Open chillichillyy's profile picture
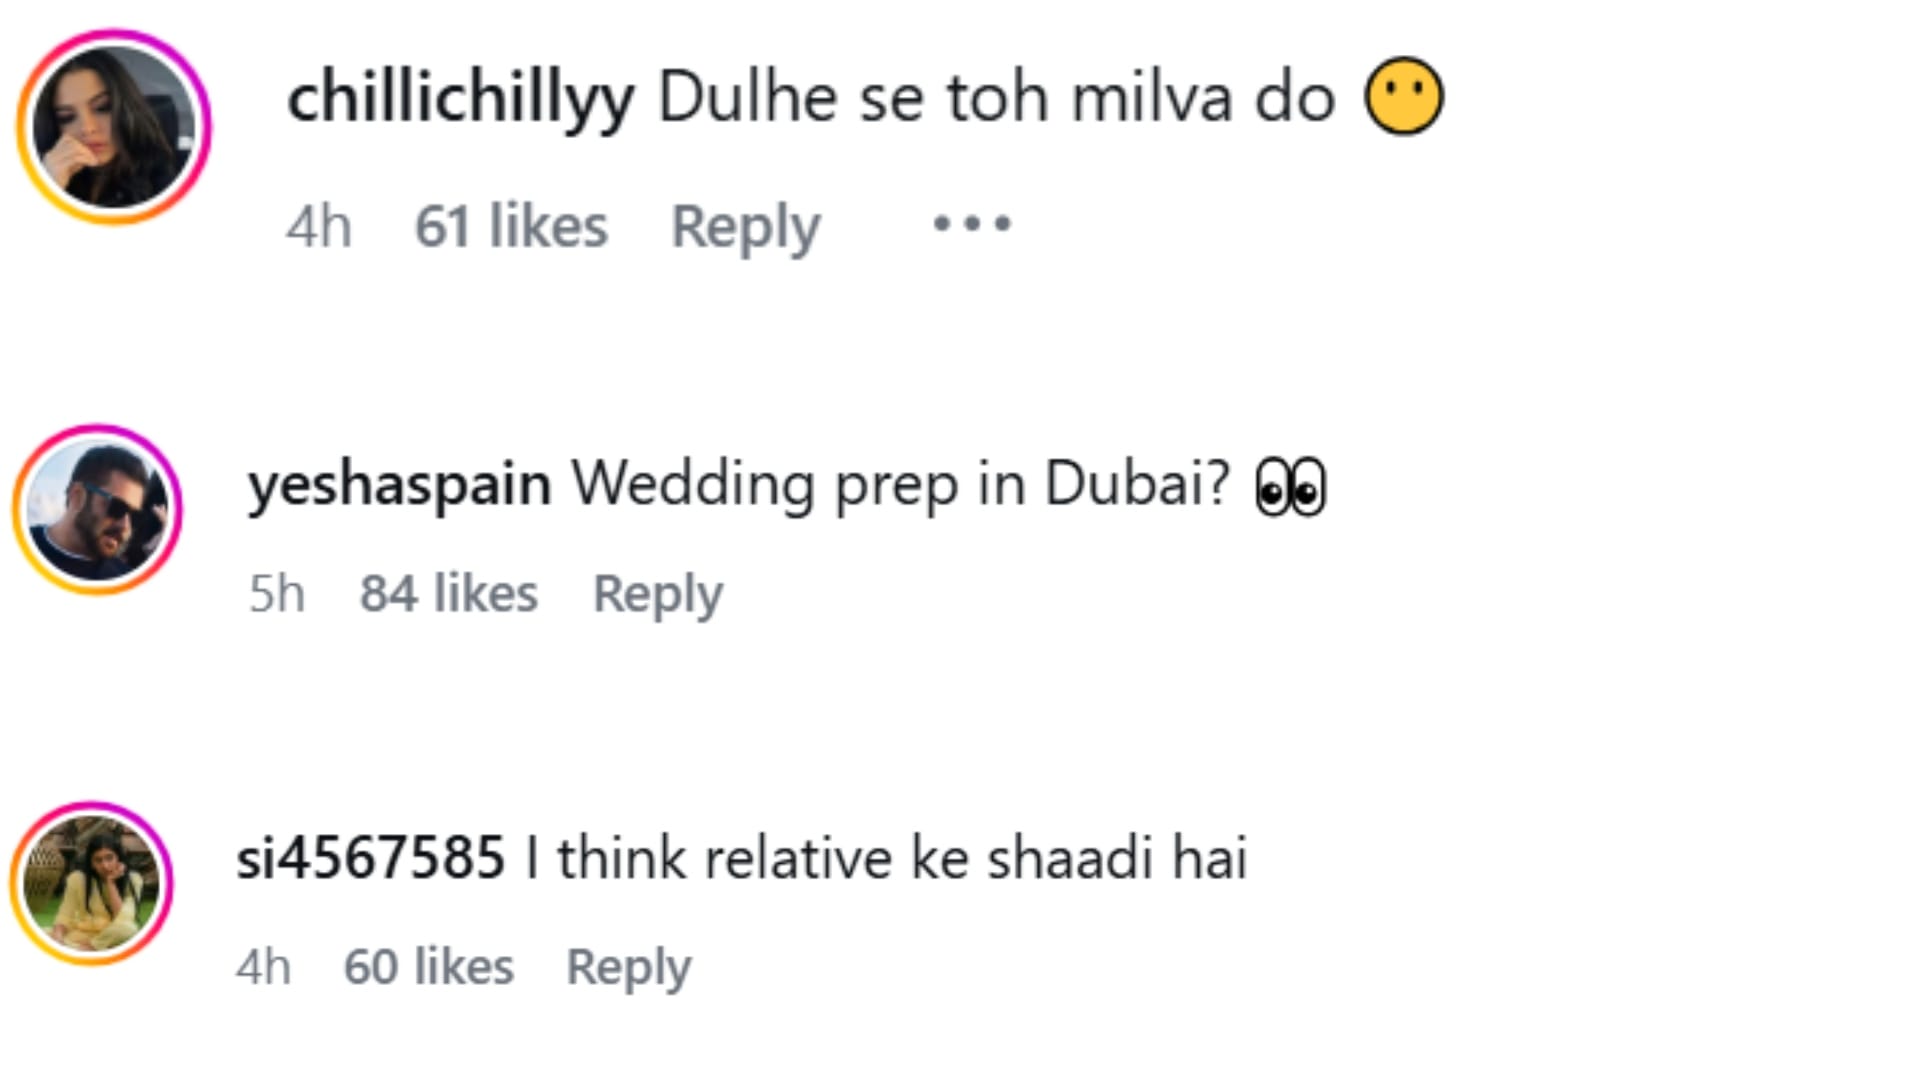The height and width of the screenshot is (1080, 1920). [x=114, y=127]
